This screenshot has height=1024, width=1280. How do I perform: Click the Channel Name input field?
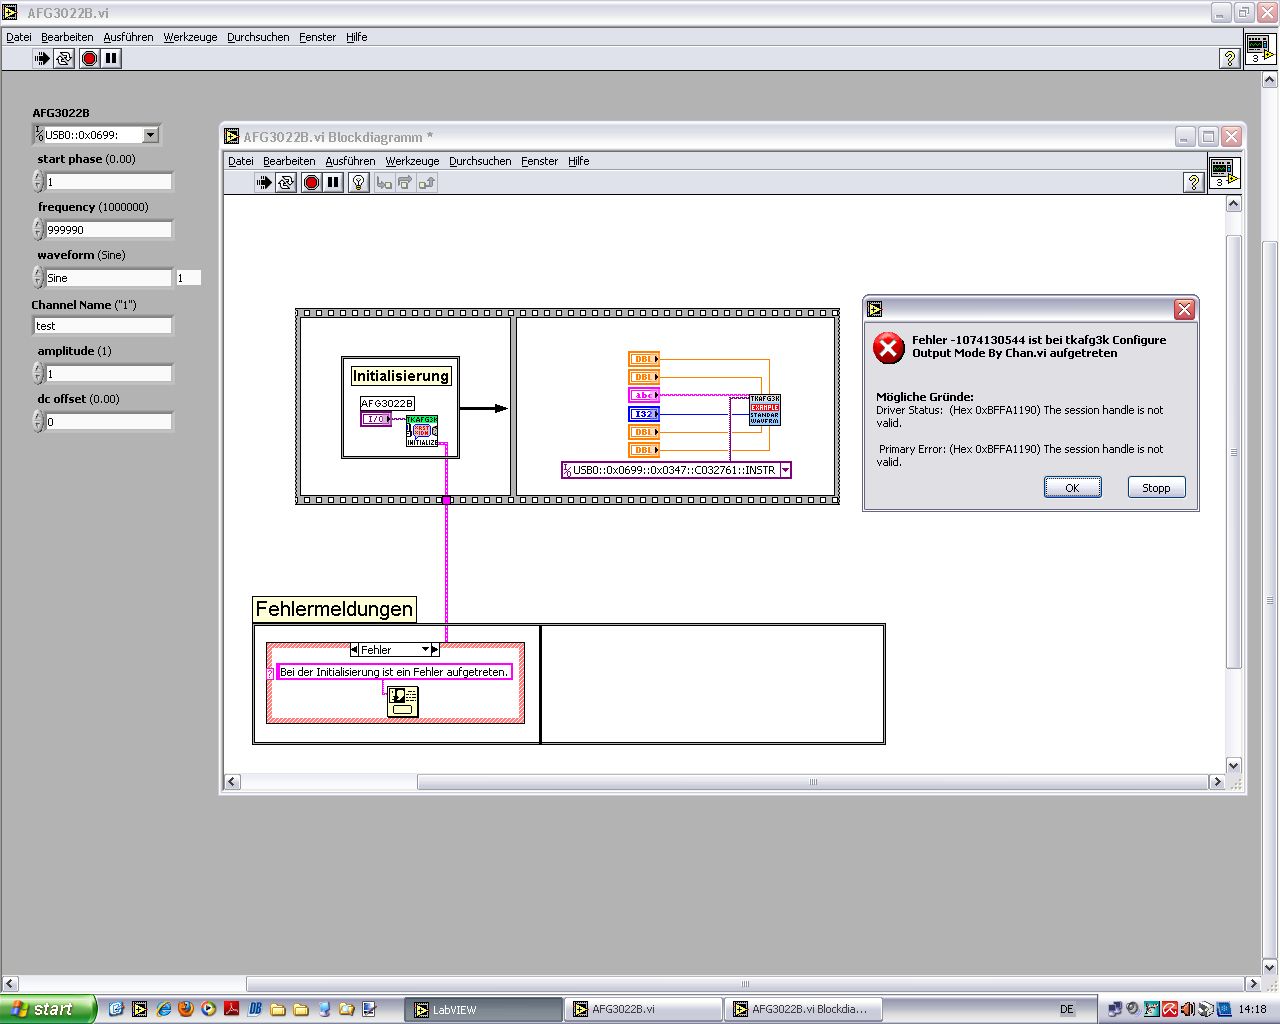(x=102, y=325)
